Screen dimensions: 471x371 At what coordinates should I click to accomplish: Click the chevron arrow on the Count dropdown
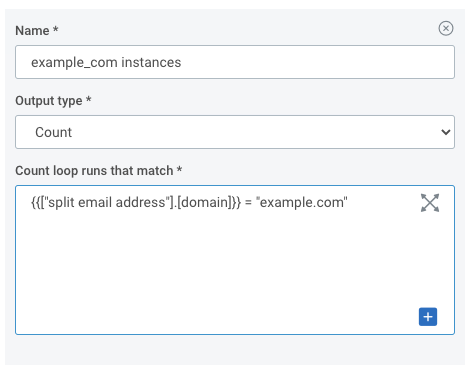(x=446, y=132)
